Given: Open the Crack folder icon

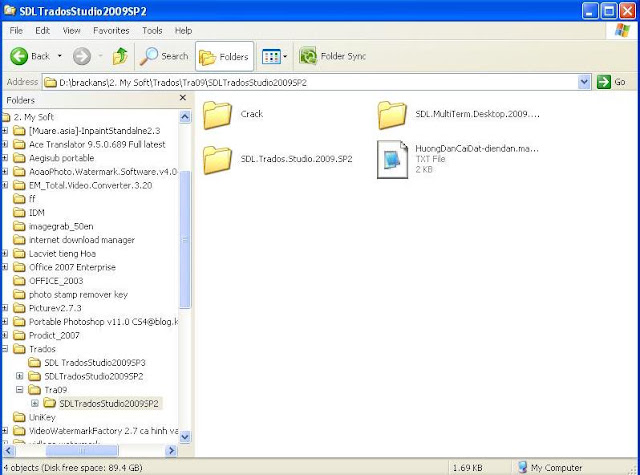Looking at the screenshot, I should pyautogui.click(x=217, y=115).
